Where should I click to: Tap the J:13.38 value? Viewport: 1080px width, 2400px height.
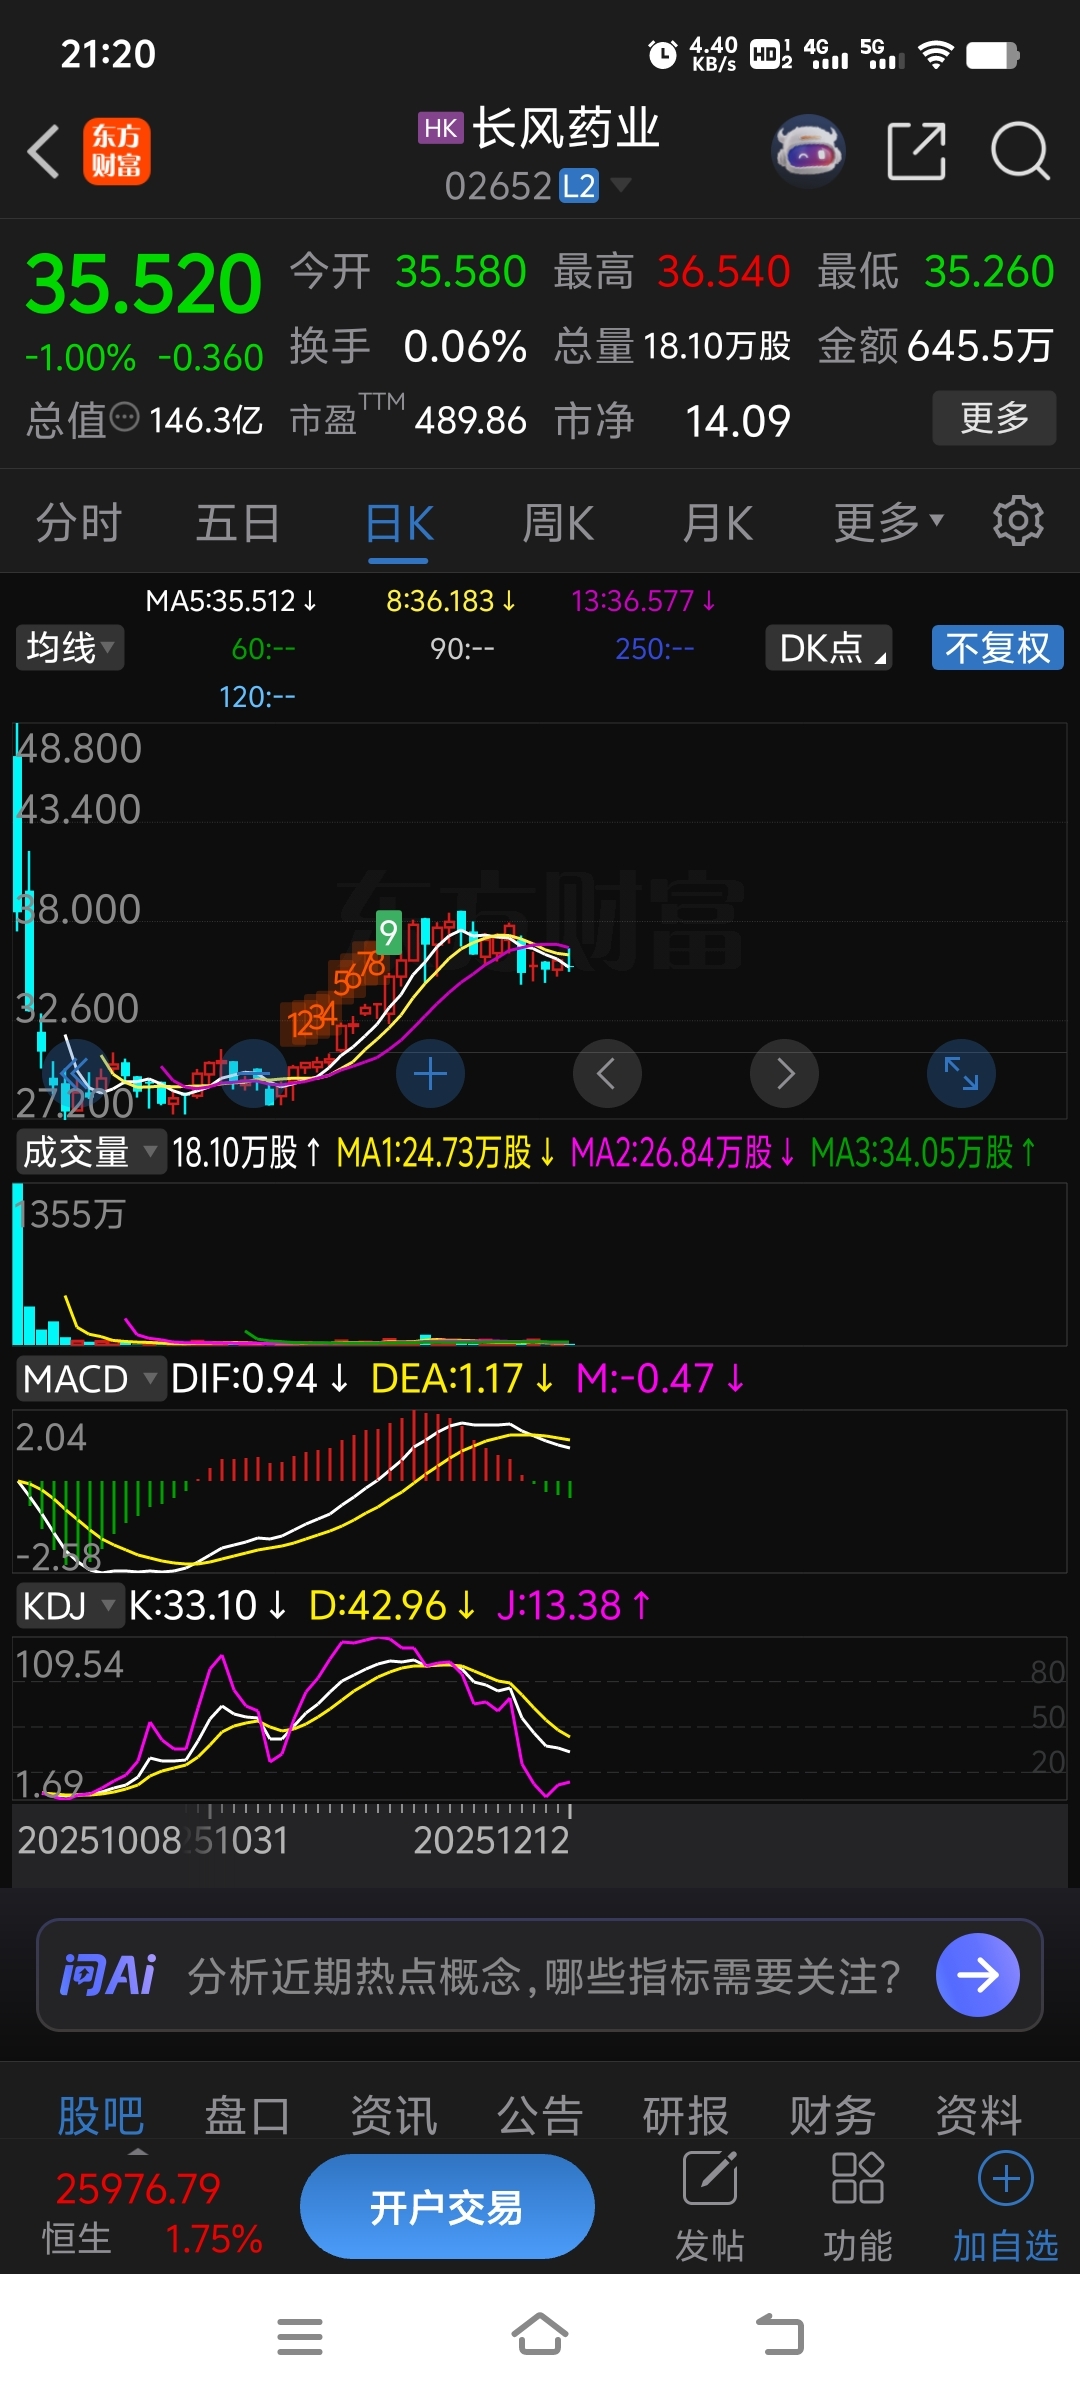point(574,1606)
